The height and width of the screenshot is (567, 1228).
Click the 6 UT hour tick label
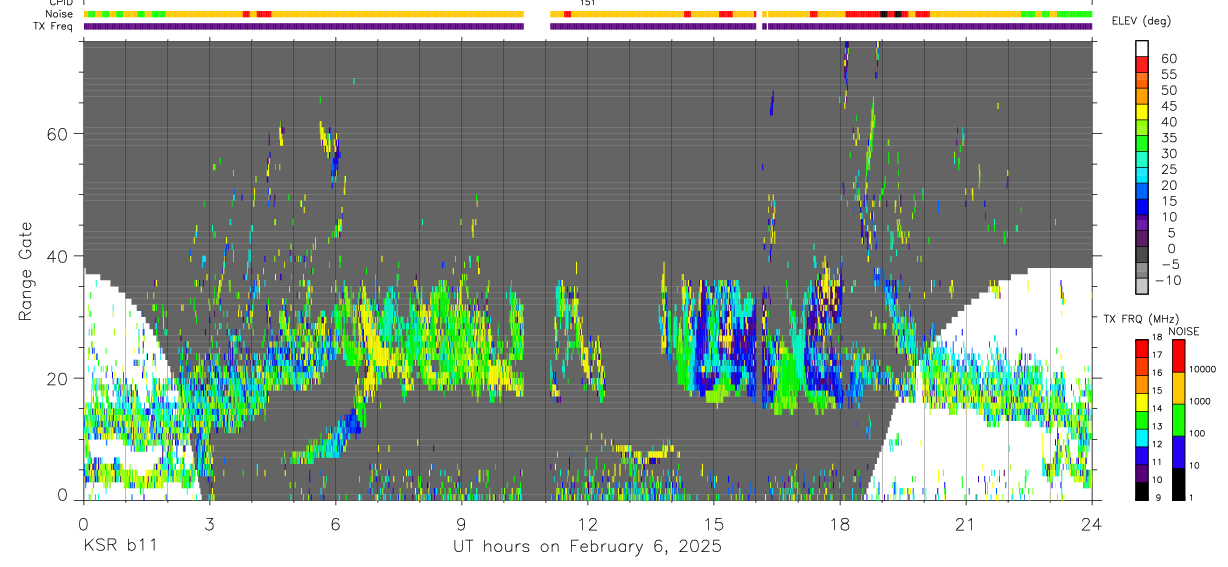[335, 523]
